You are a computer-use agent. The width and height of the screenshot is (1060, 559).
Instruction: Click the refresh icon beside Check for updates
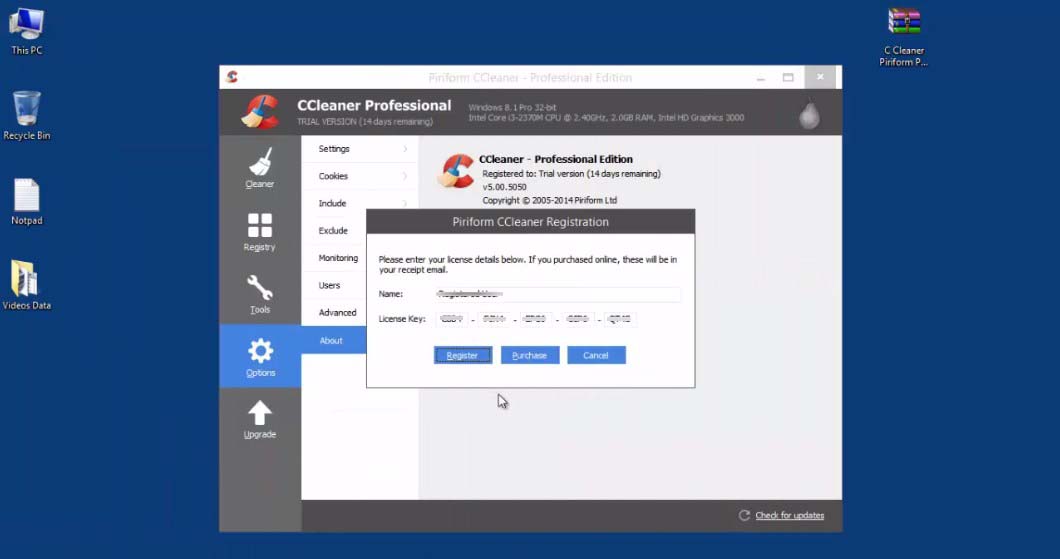[x=744, y=515]
